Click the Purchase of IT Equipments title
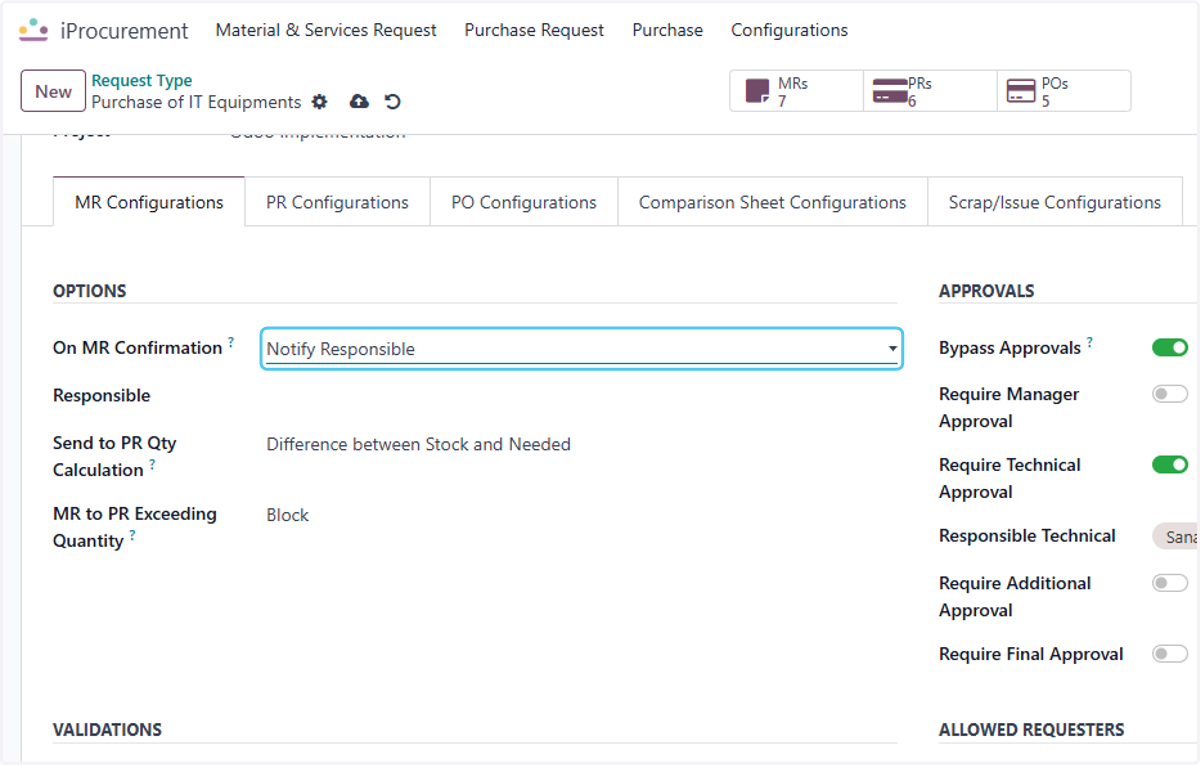 pyautogui.click(x=196, y=102)
